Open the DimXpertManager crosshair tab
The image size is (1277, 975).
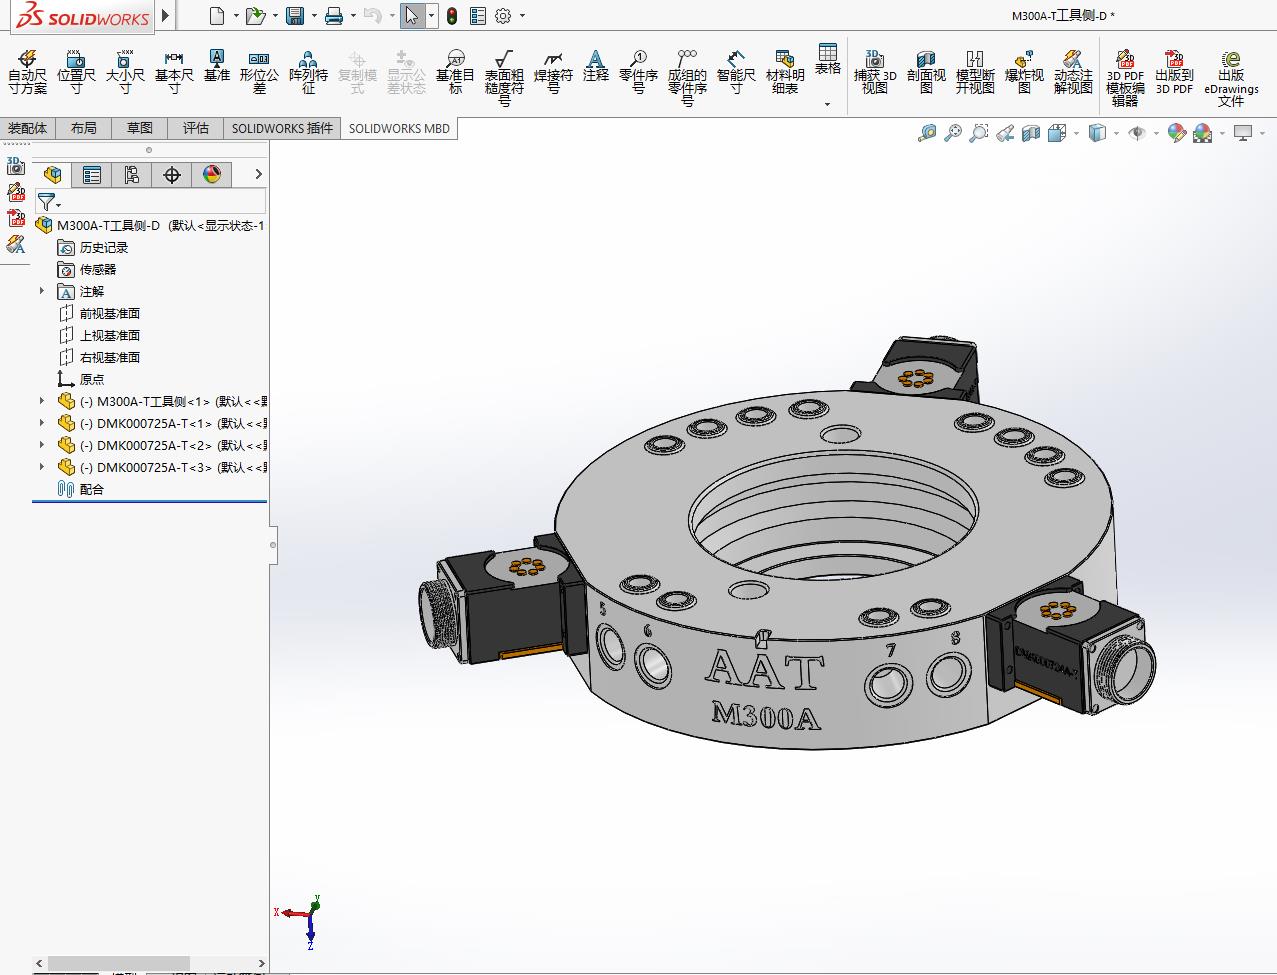tap(172, 175)
